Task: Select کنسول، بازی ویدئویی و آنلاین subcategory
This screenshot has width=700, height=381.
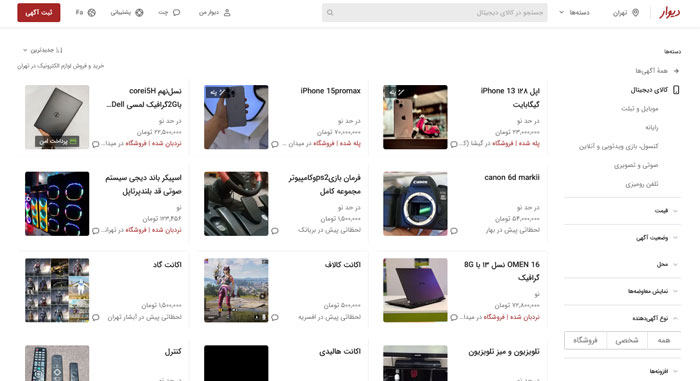Action: pos(618,146)
